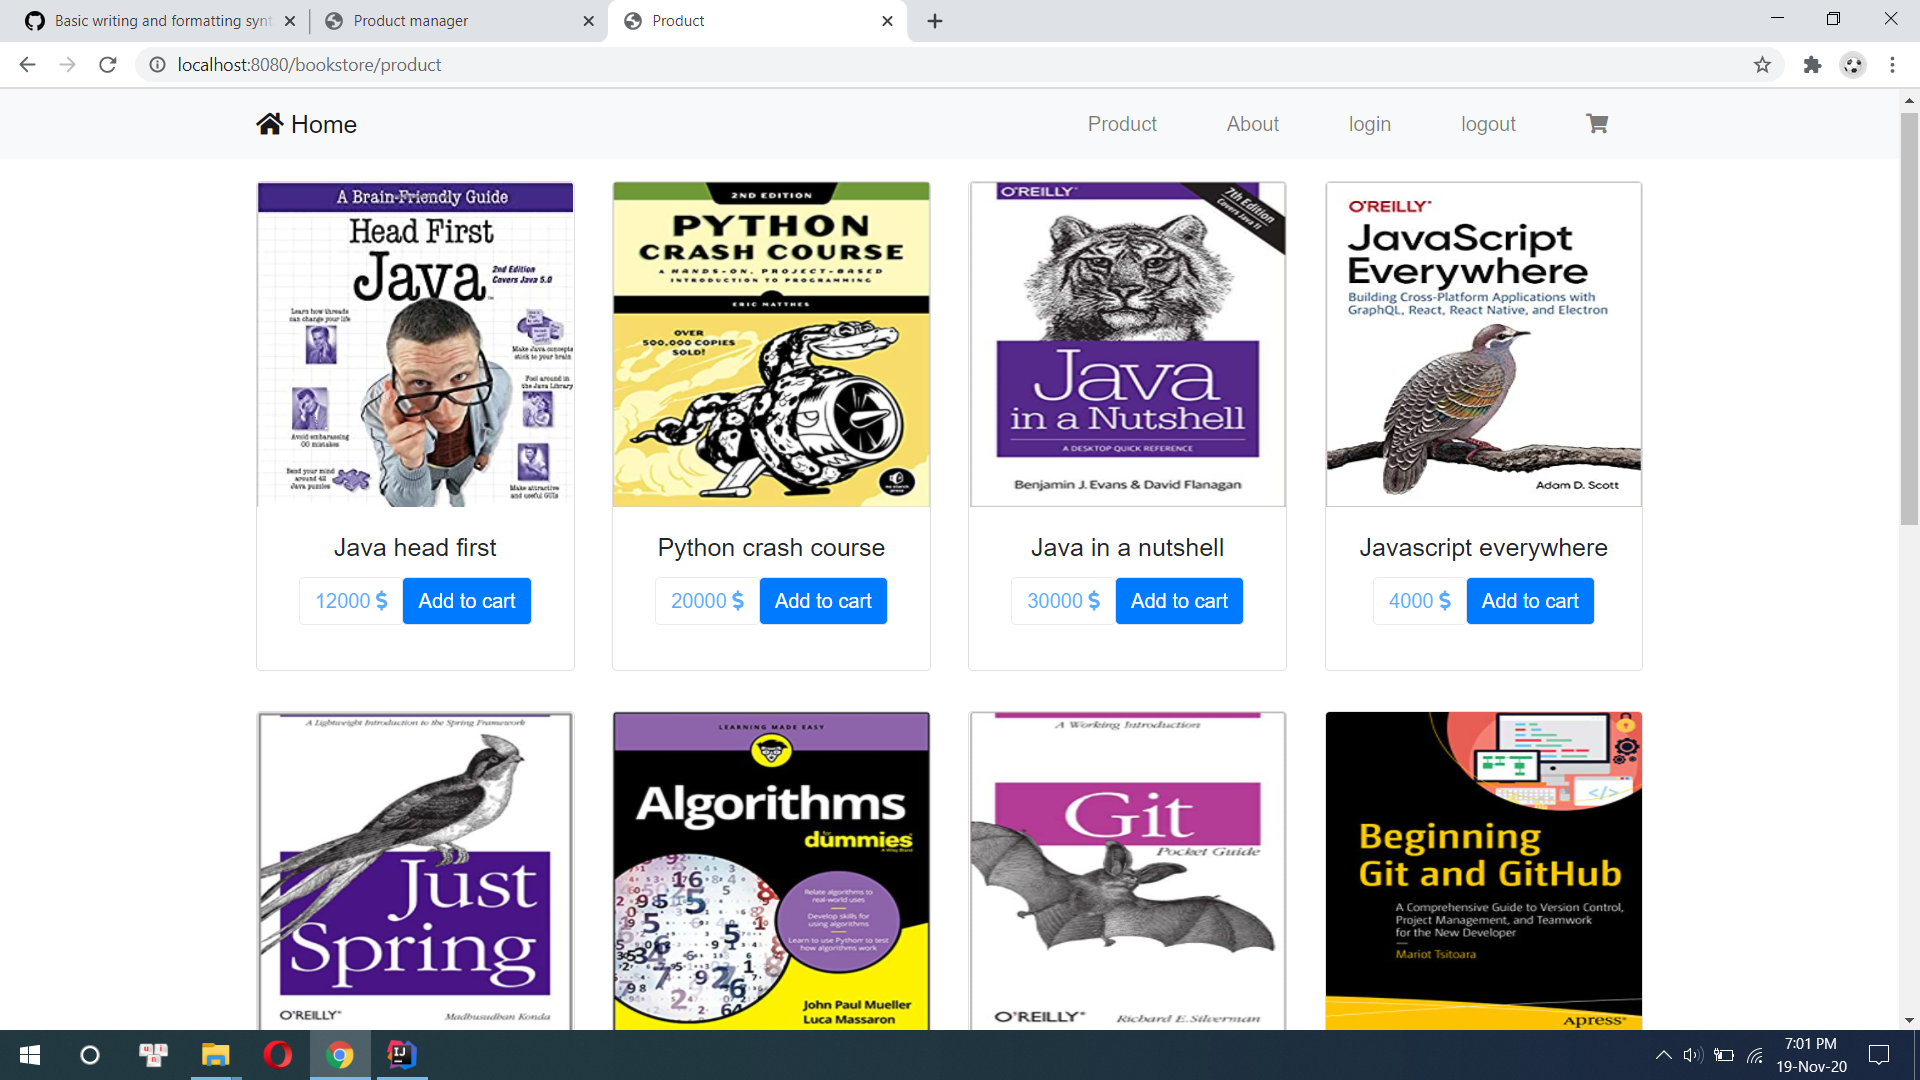
Task: Open new browser tab
Action: coord(935,21)
